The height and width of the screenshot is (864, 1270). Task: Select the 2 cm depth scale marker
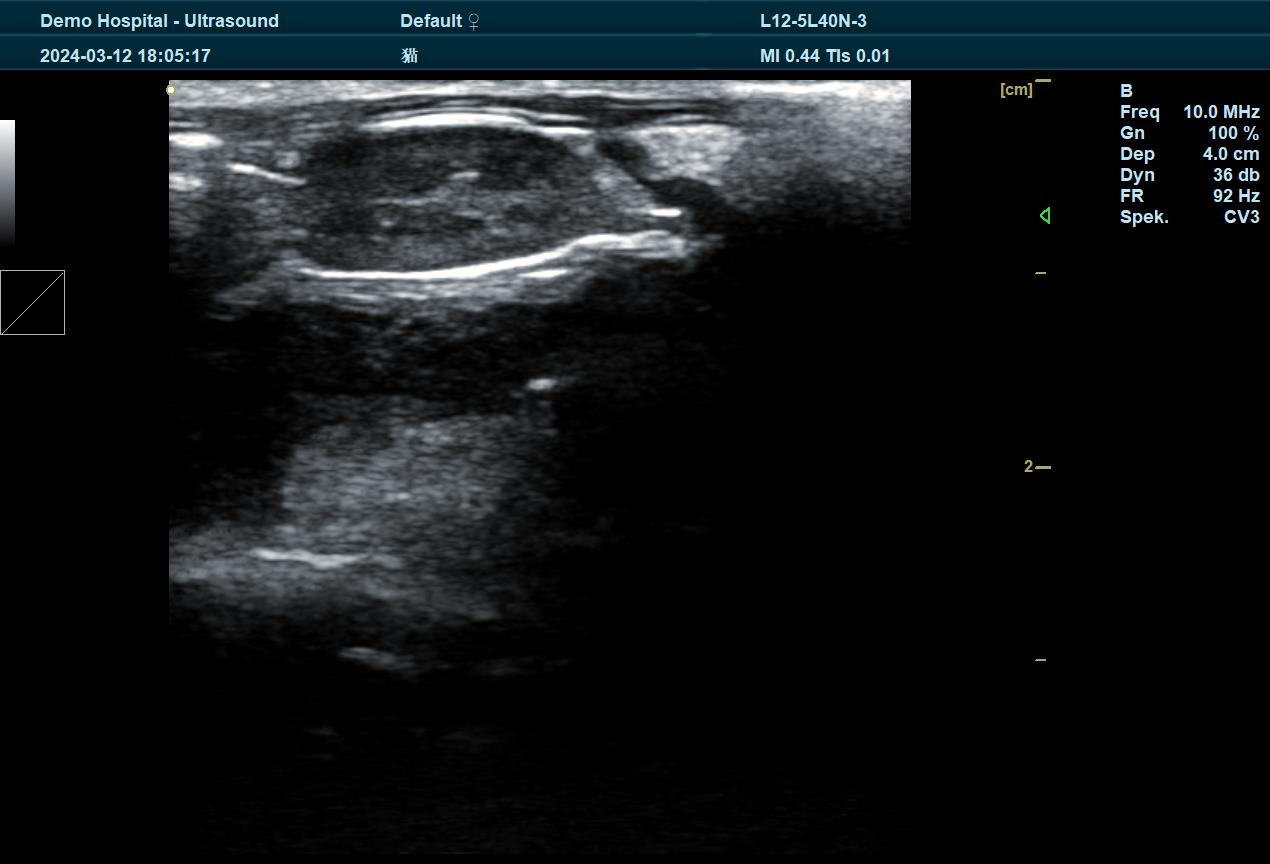[1029, 467]
